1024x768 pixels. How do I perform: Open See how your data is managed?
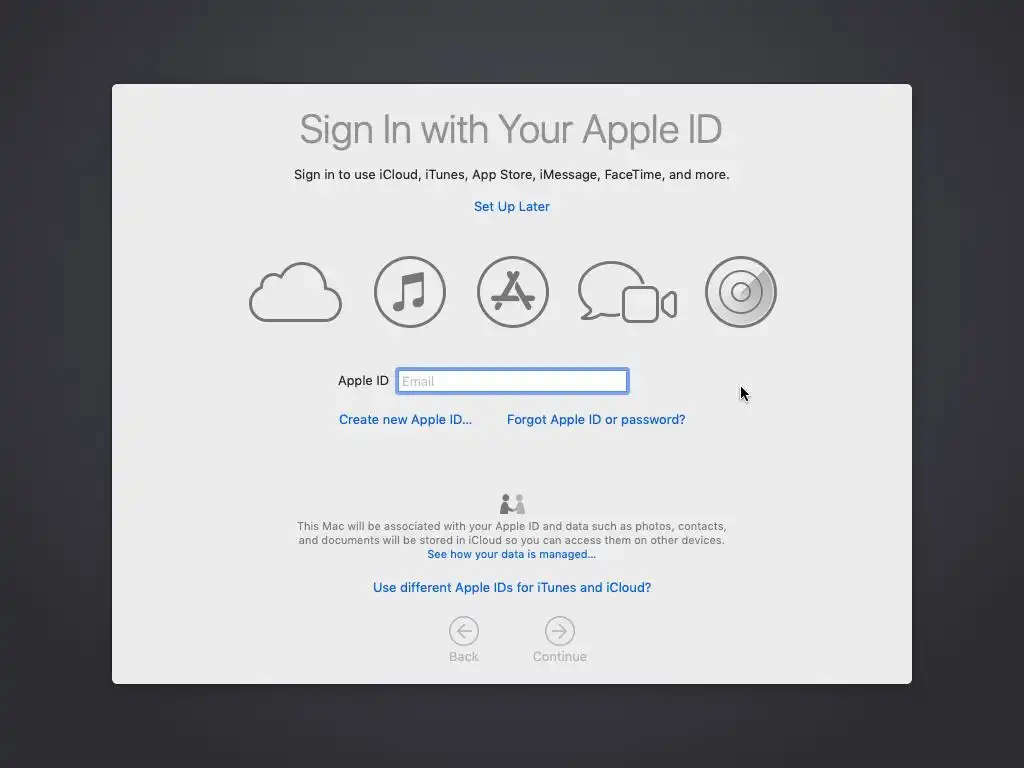coord(511,554)
